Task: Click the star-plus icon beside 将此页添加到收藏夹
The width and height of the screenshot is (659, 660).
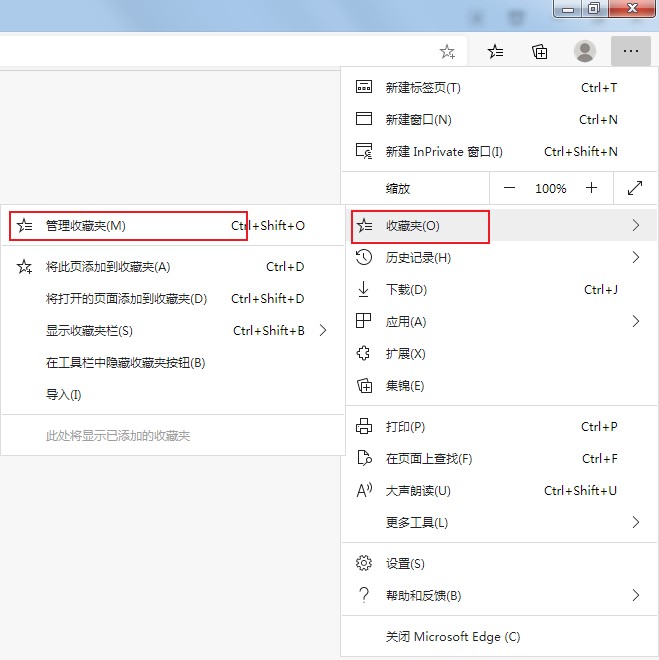Action: pos(24,266)
